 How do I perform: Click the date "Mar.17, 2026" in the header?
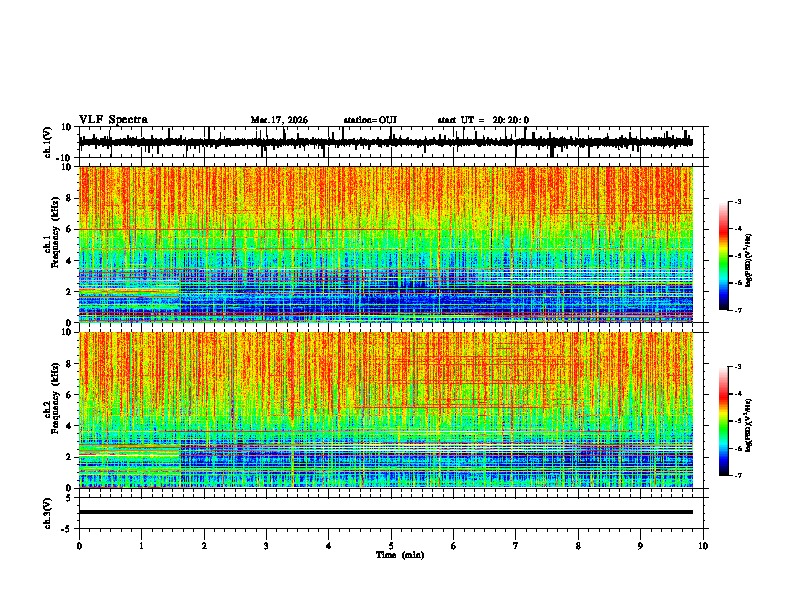point(279,120)
